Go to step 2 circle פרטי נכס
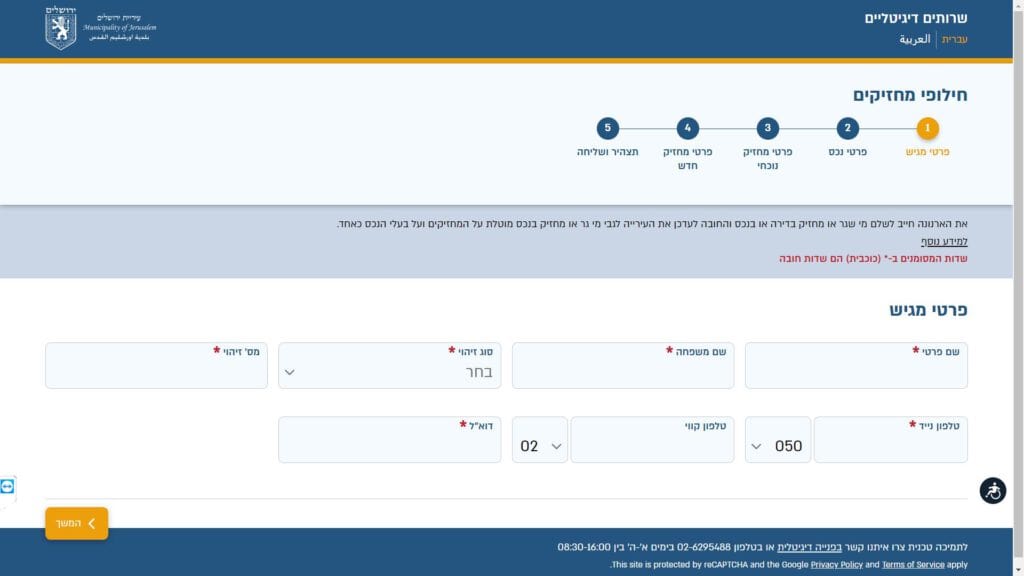 point(847,128)
